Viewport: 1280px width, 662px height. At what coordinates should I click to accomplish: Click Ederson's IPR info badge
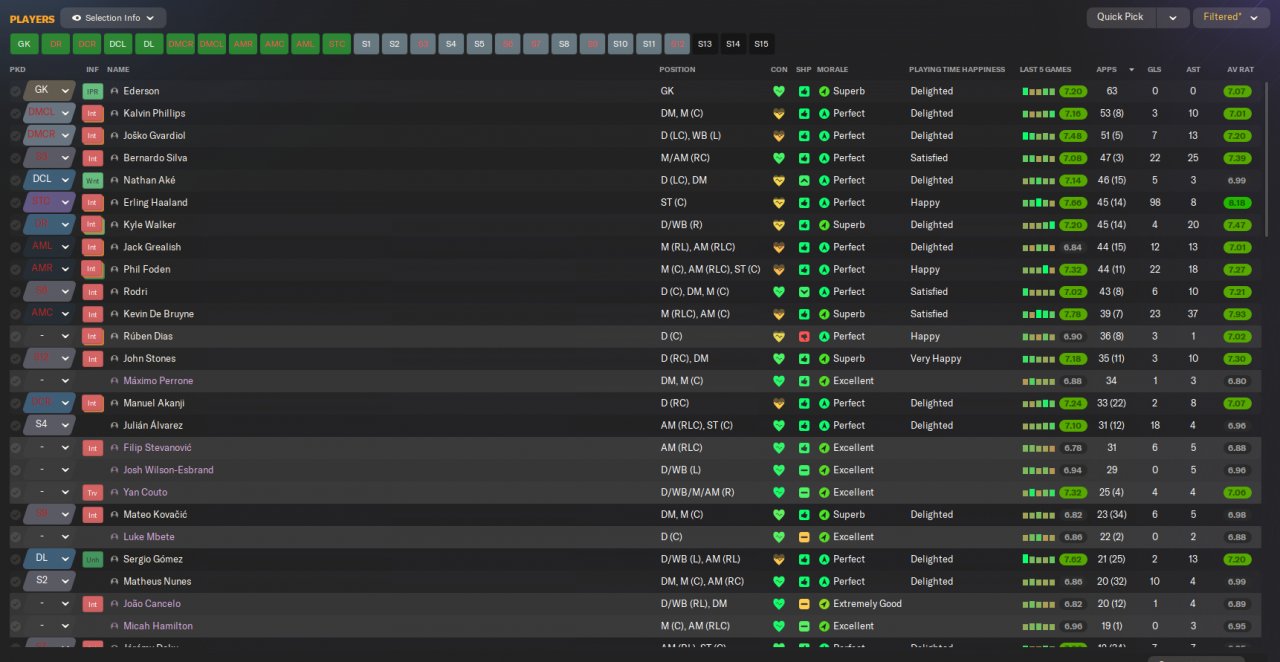[x=93, y=91]
